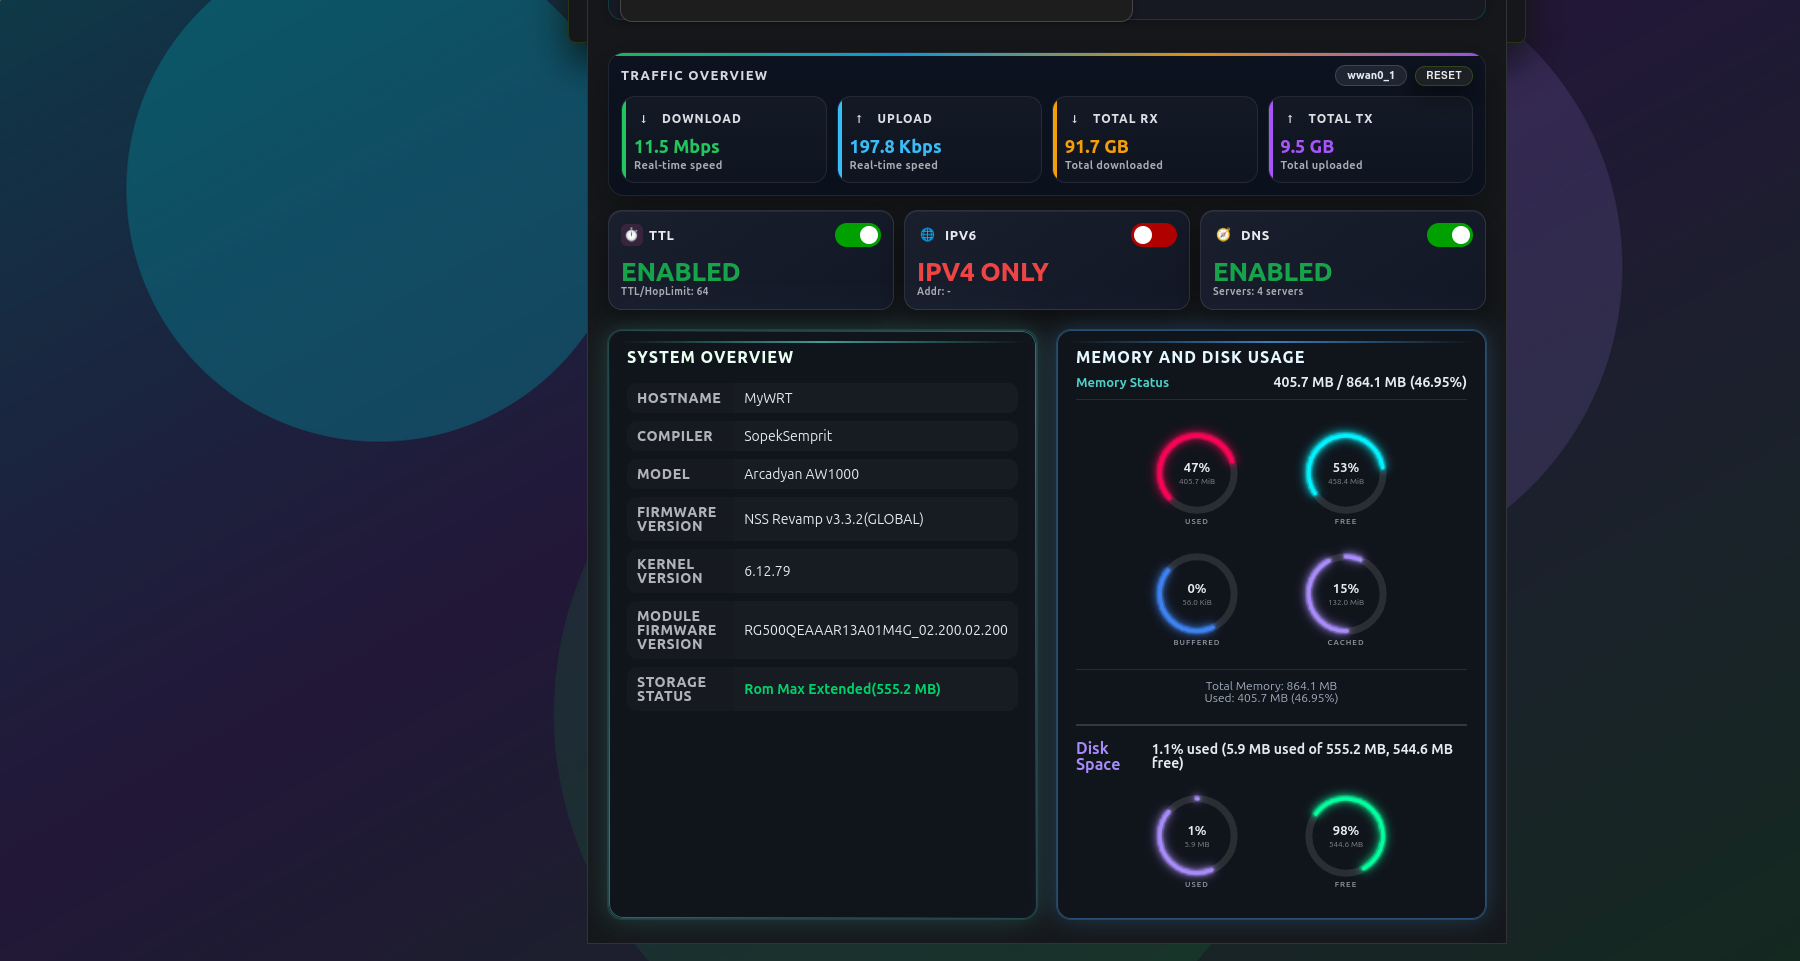This screenshot has height=961, width=1800.
Task: Open the wwan0_1 interface selector
Action: coord(1371,75)
